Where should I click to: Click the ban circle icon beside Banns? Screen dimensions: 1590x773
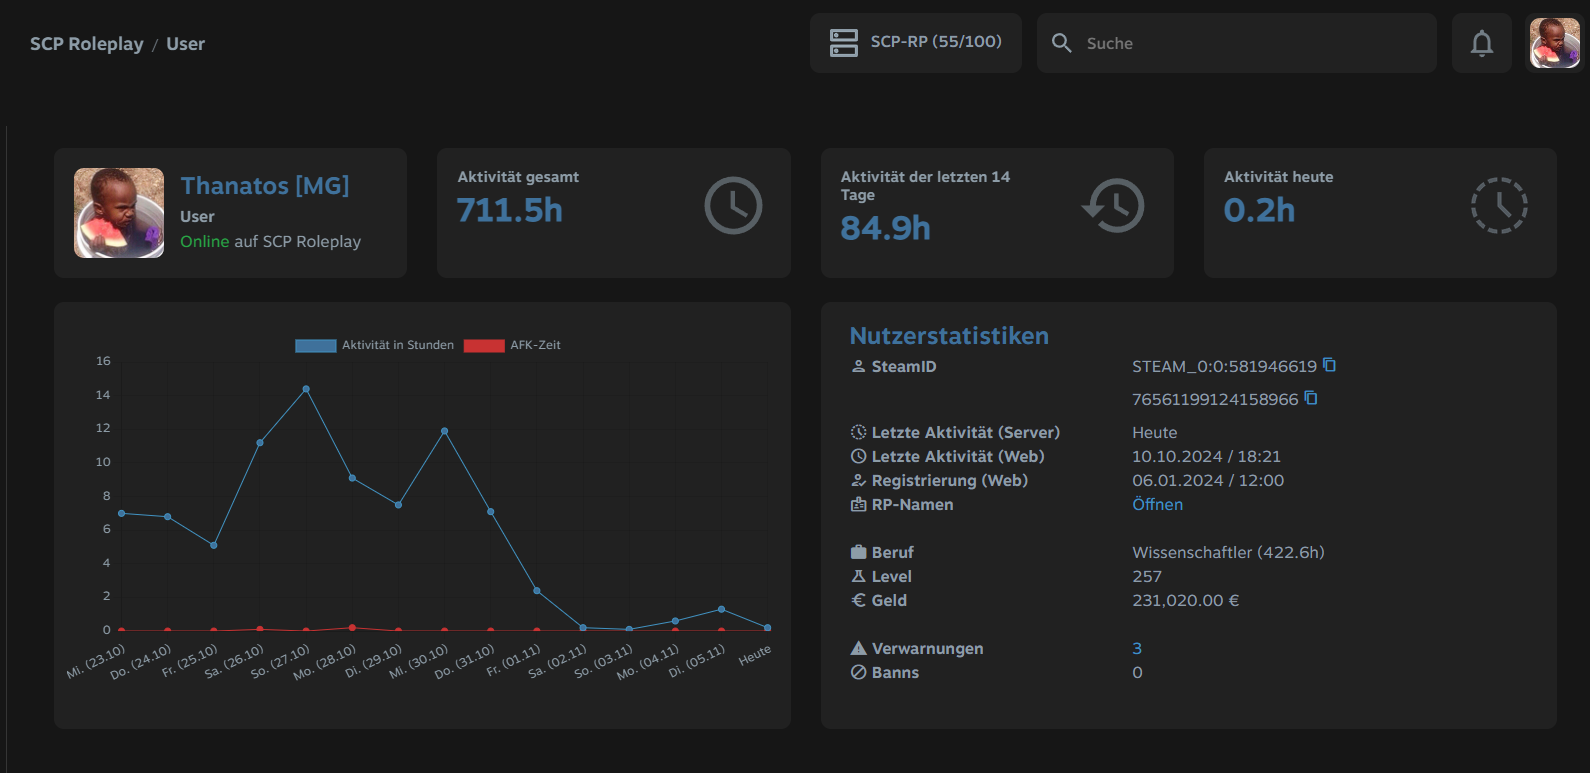tap(858, 673)
